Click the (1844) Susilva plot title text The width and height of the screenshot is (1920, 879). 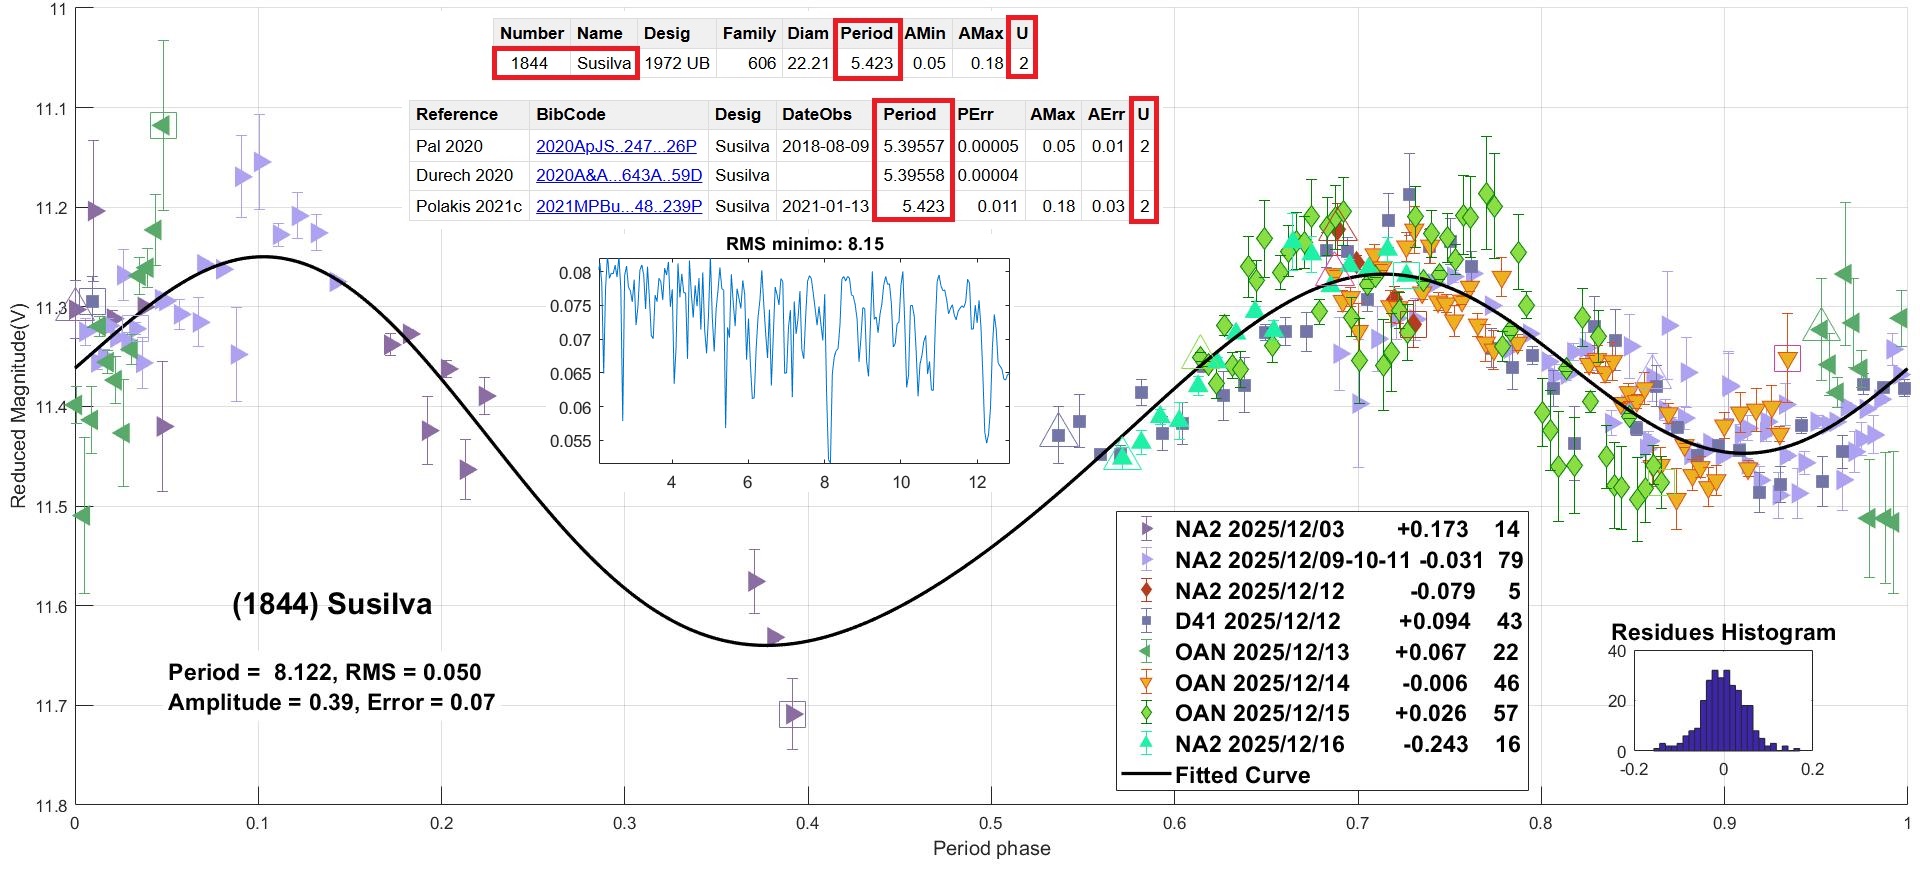(x=332, y=604)
